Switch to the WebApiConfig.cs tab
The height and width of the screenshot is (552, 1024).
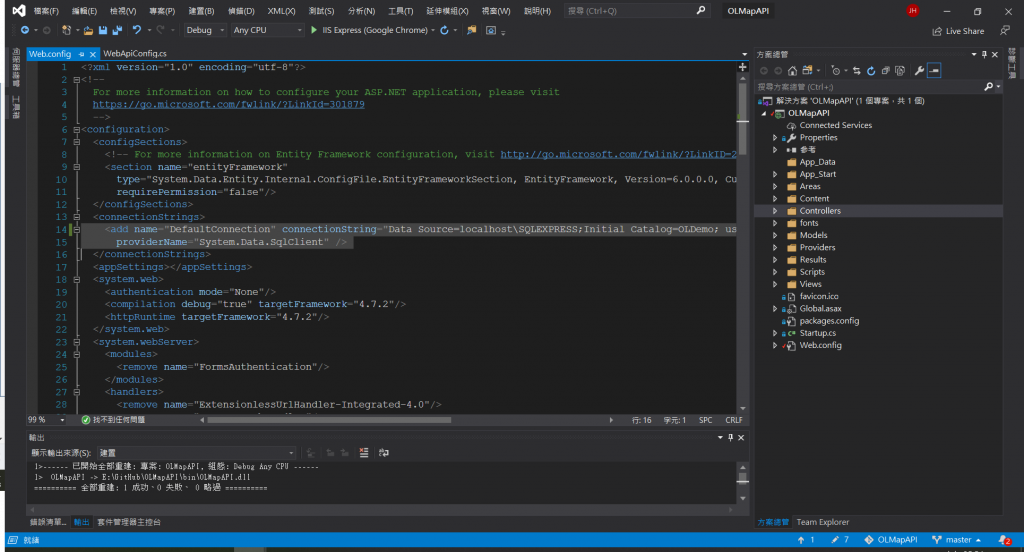click(x=134, y=53)
